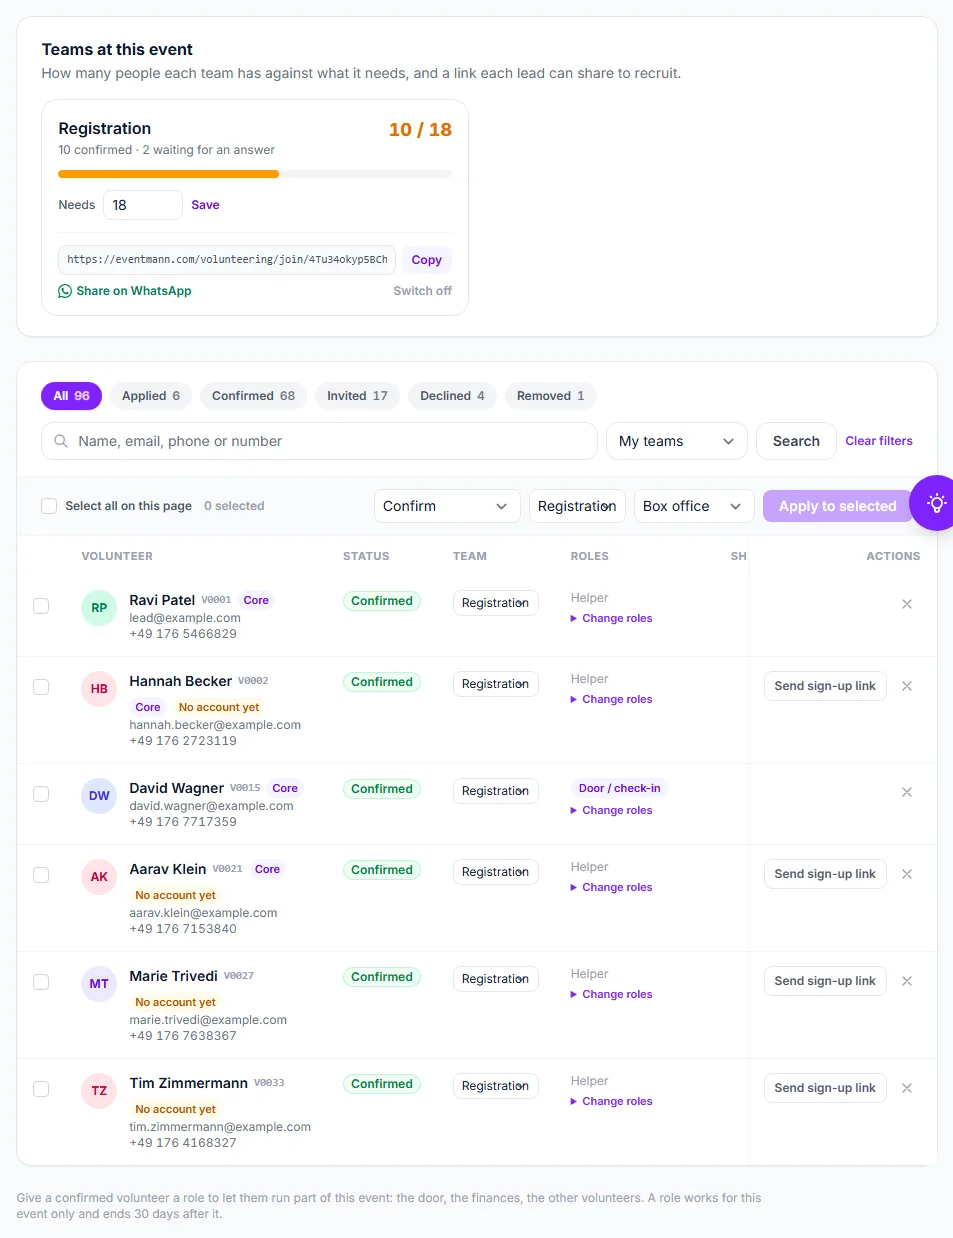Viewport: 953px width, 1238px height.
Task: Remove Ravi Patel using the X icon
Action: coord(907,604)
